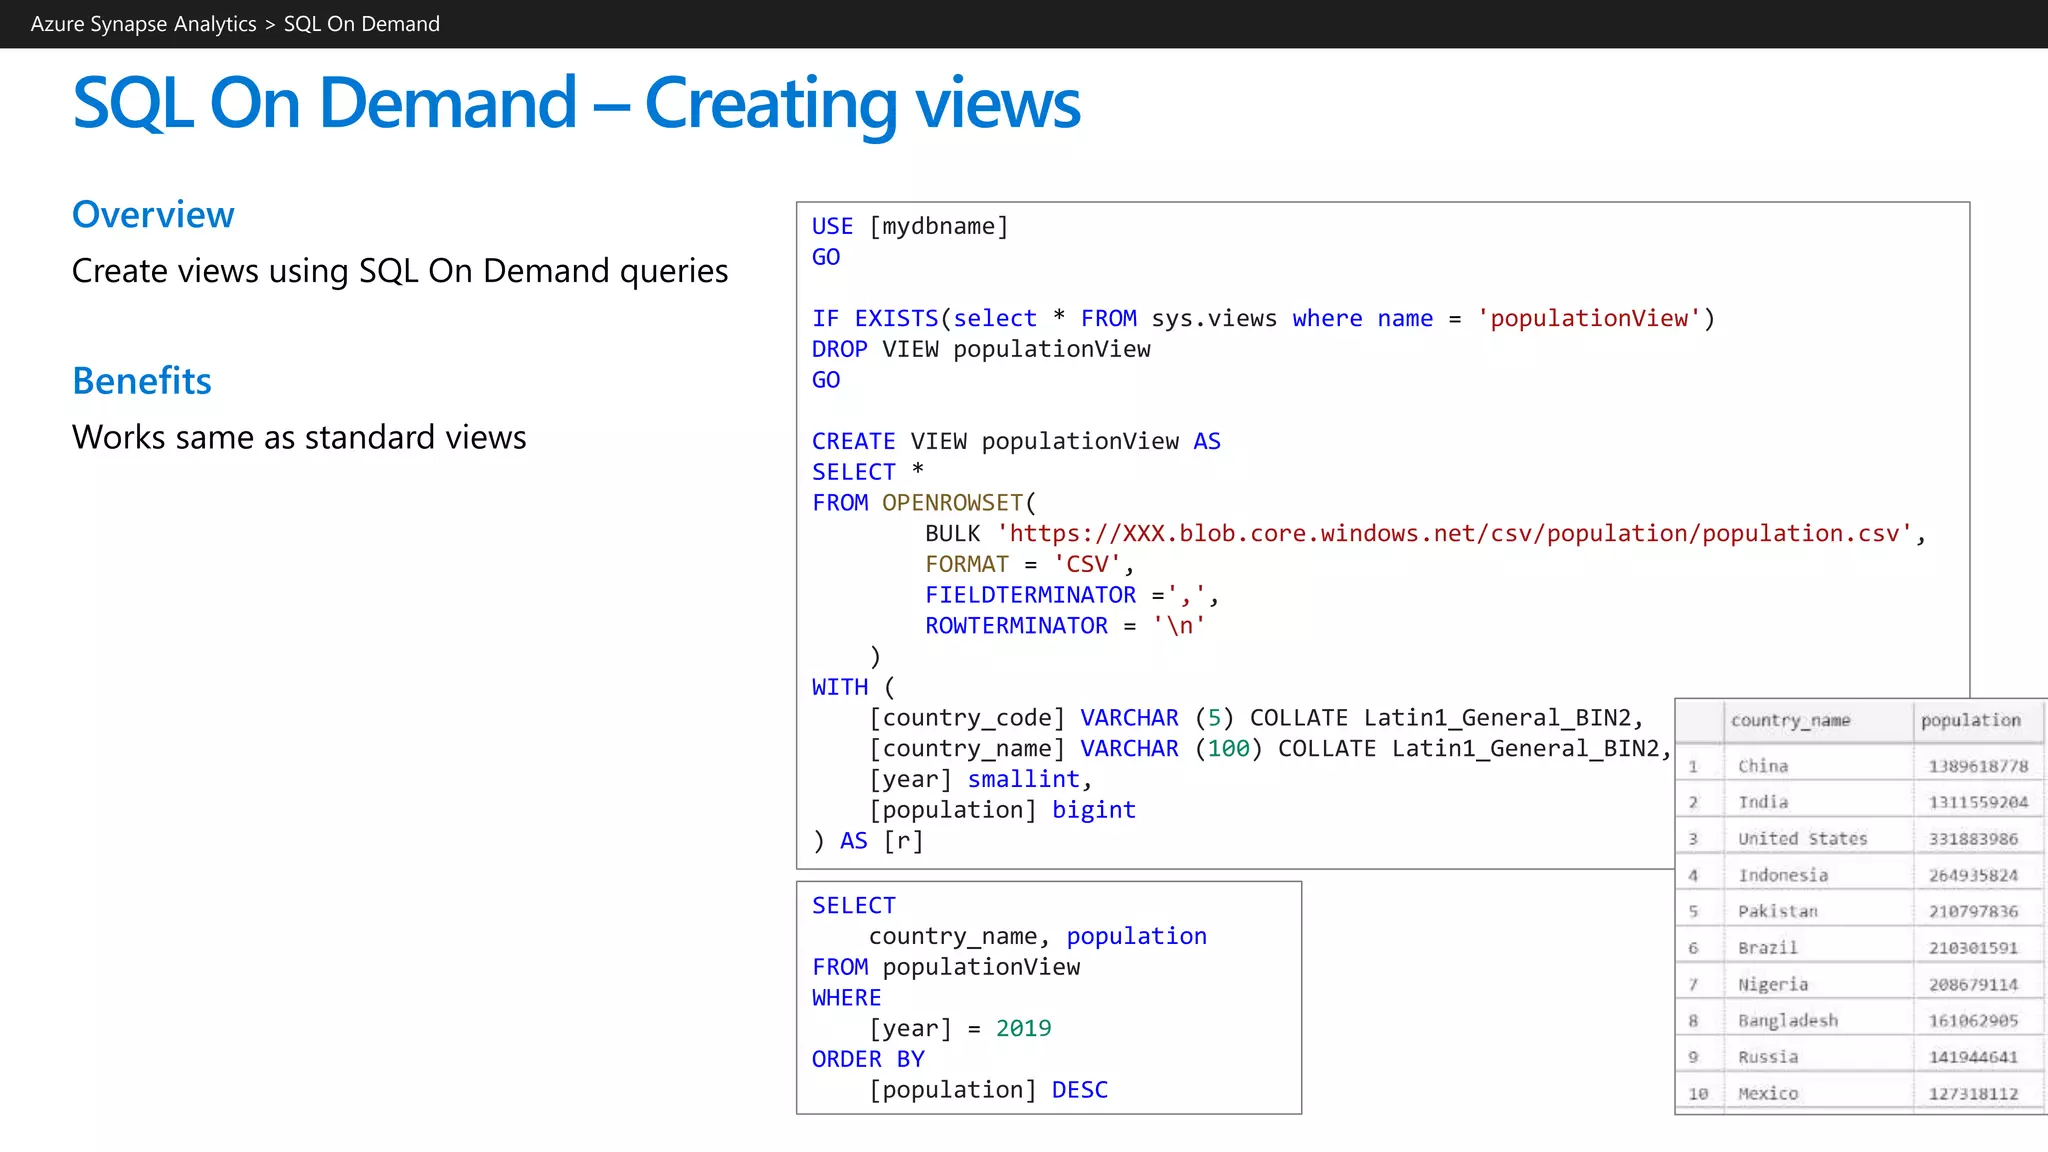This screenshot has width=2048, height=1152.
Task: Click 'Works same as standard views' text
Action: pos(299,437)
